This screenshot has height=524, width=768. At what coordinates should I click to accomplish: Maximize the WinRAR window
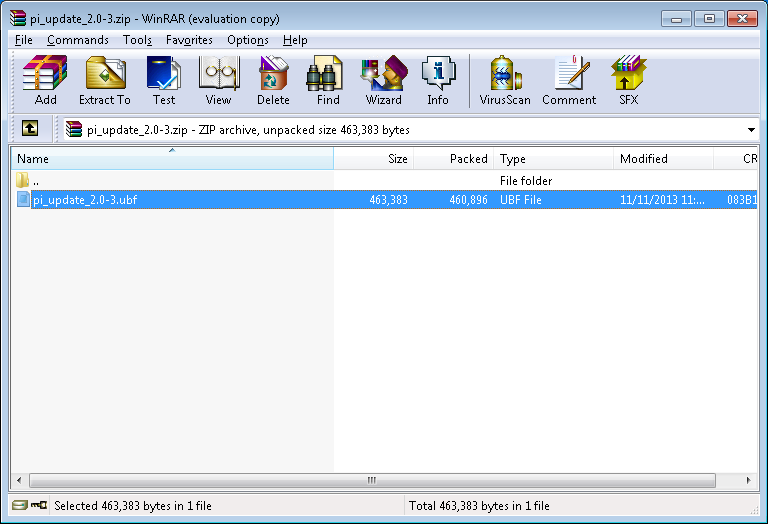709,19
